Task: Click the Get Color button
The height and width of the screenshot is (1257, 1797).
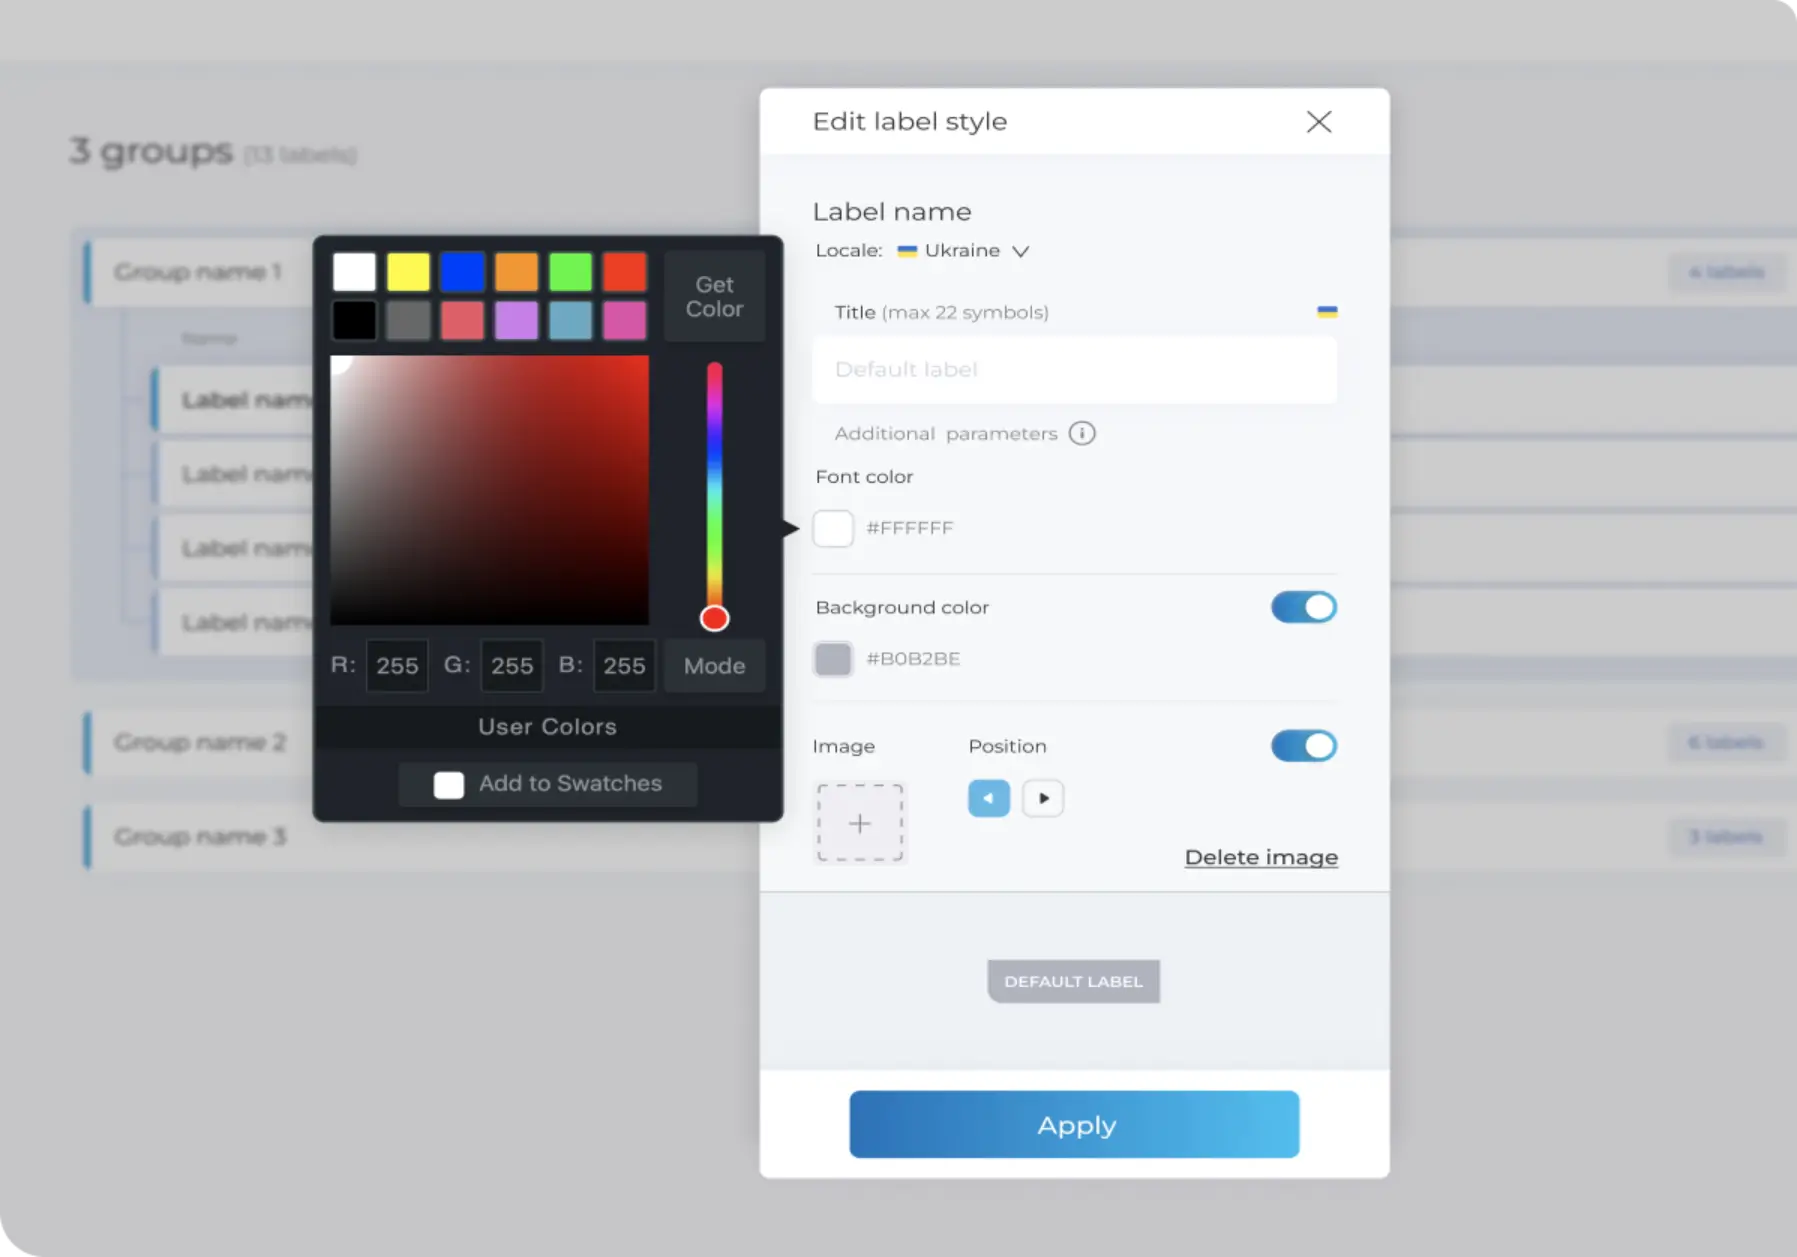Action: pyautogui.click(x=714, y=297)
